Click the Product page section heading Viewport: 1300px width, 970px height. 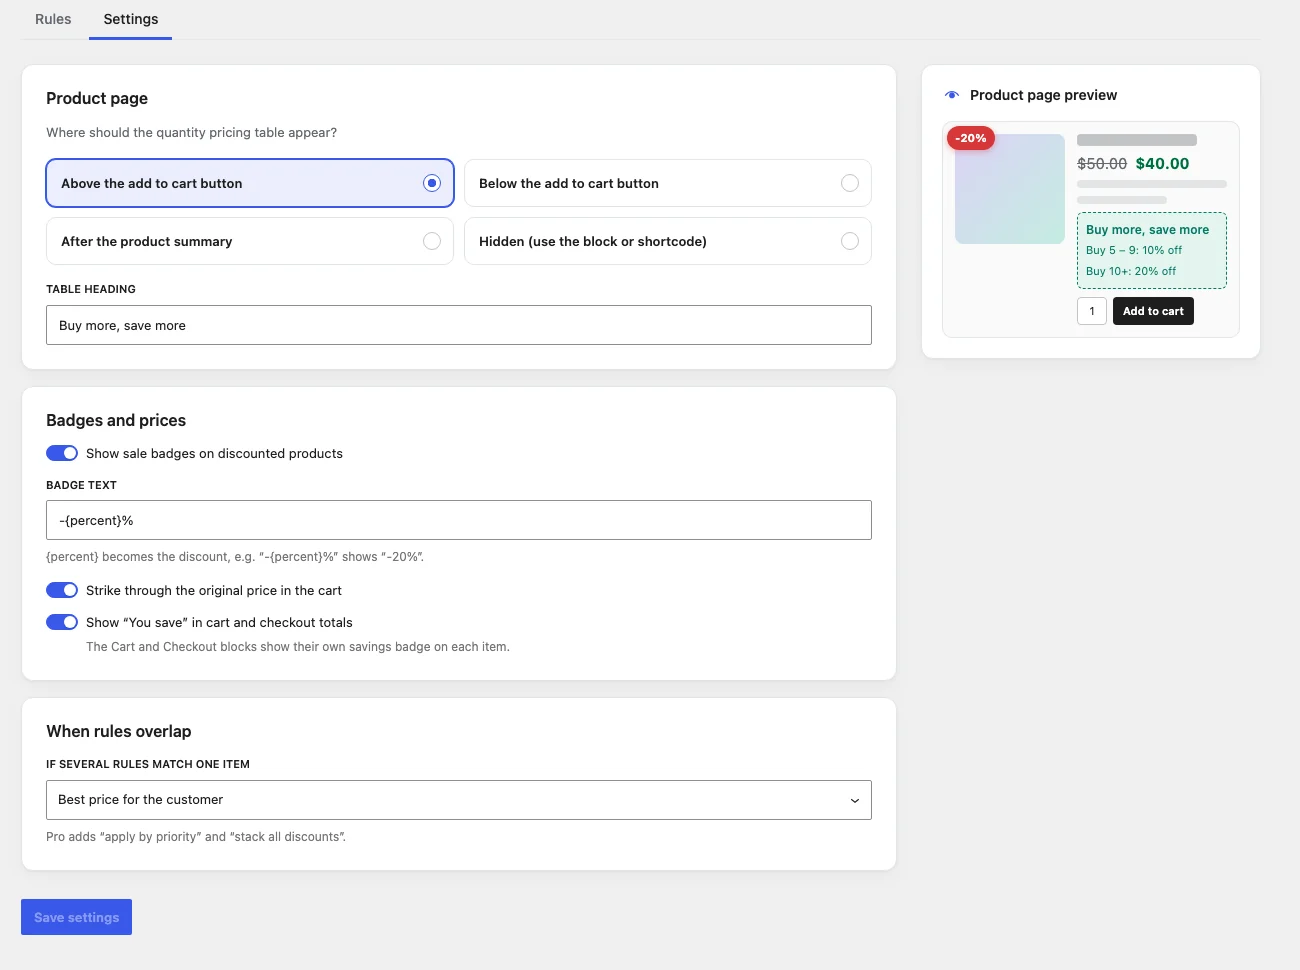[97, 98]
